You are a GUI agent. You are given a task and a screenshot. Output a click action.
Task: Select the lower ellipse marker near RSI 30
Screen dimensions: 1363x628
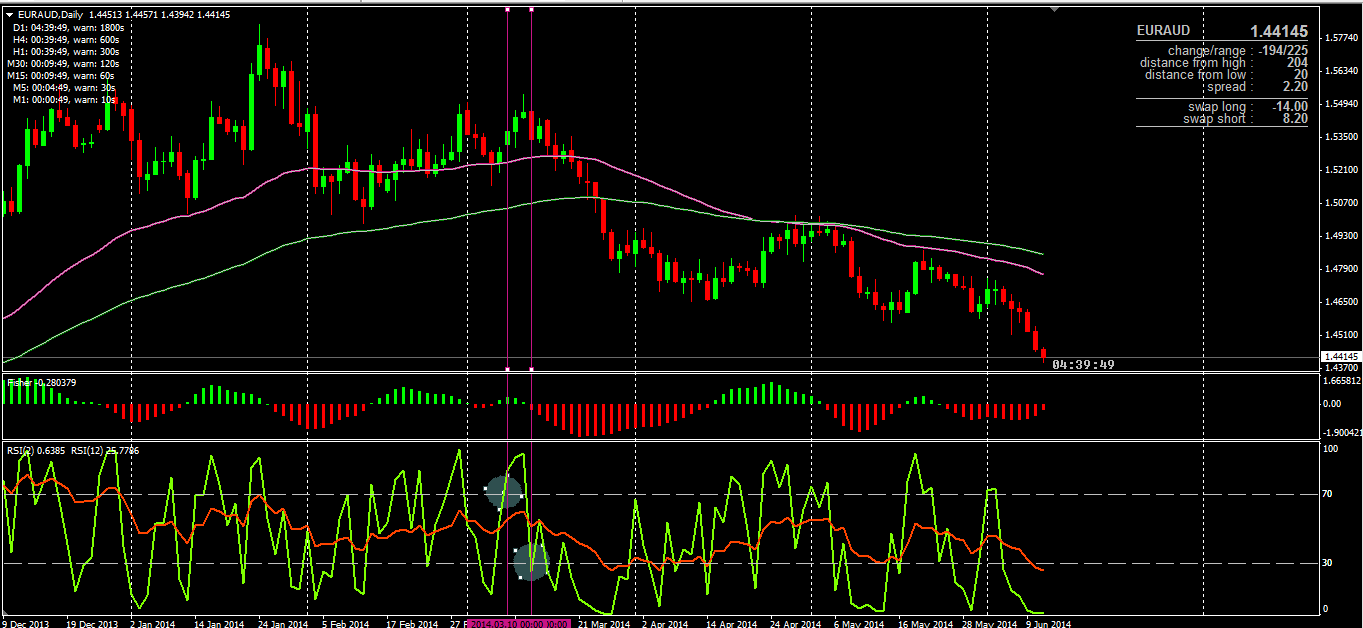click(x=531, y=563)
